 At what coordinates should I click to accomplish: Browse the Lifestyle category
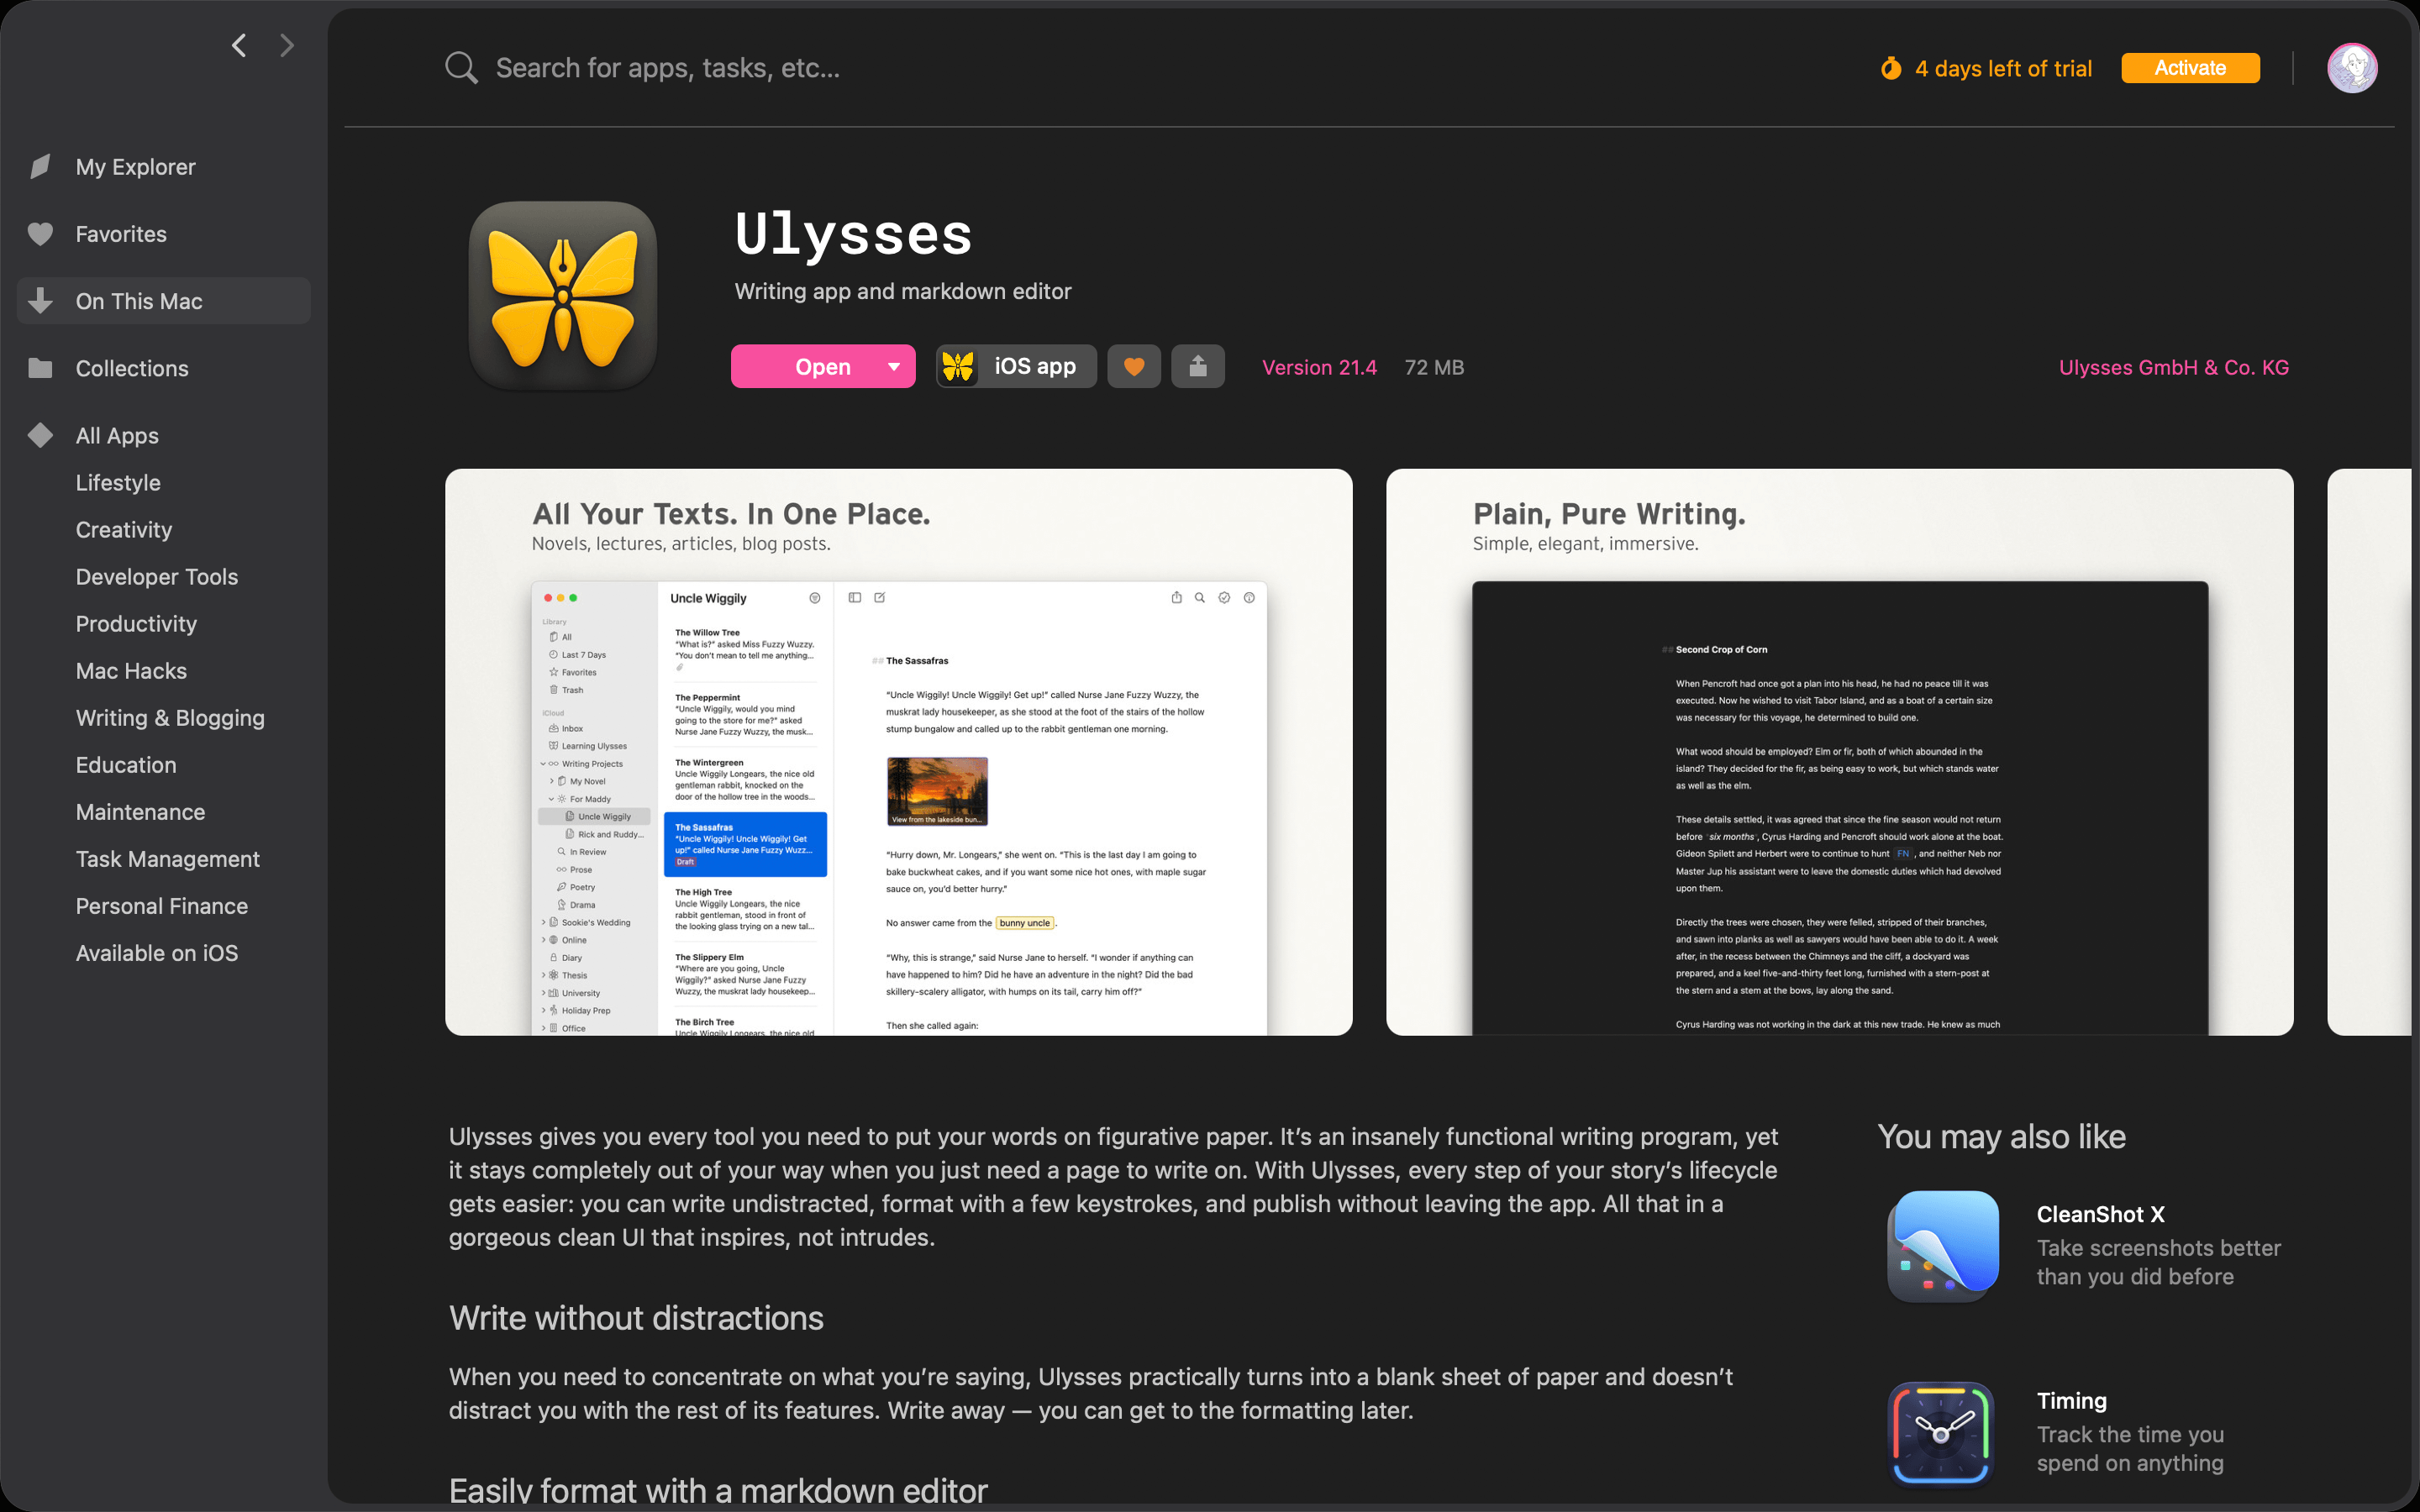coord(118,482)
